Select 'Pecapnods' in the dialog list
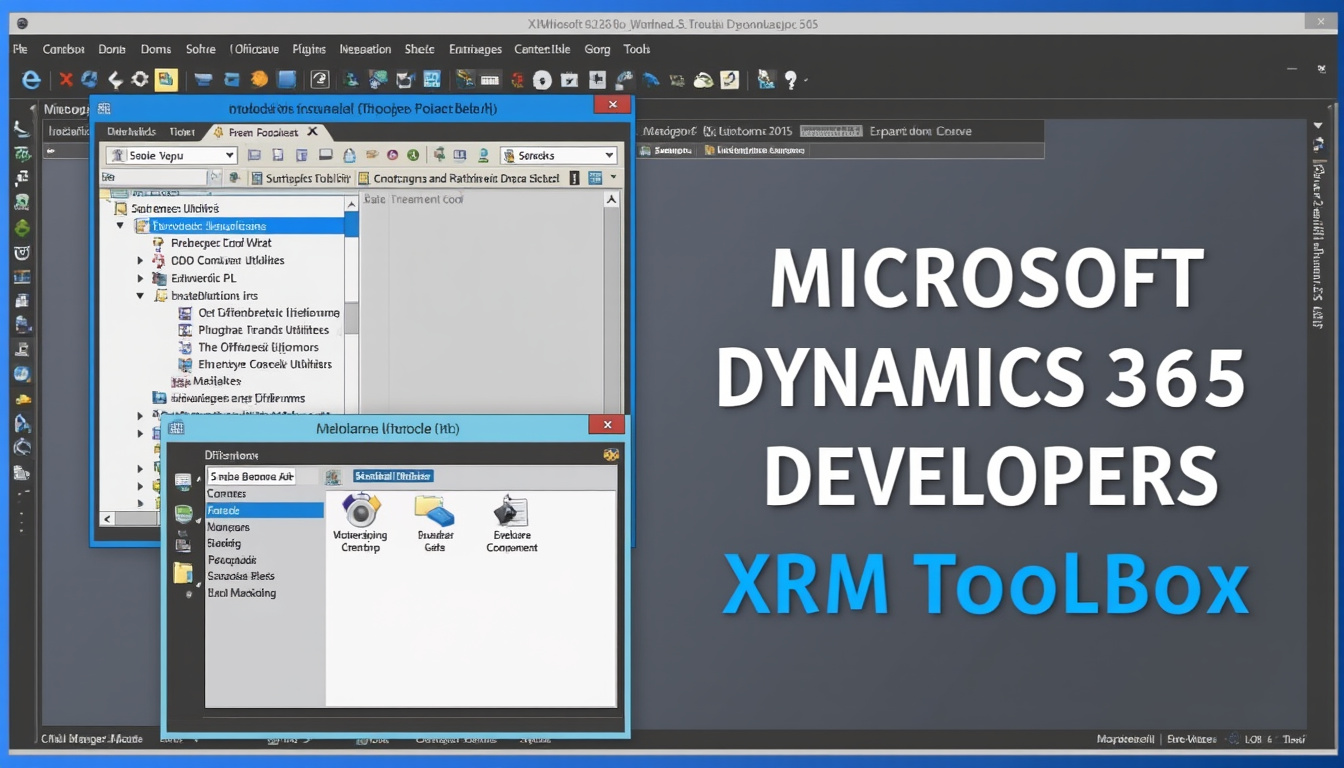The width and height of the screenshot is (1344, 768). pyautogui.click(x=232, y=560)
